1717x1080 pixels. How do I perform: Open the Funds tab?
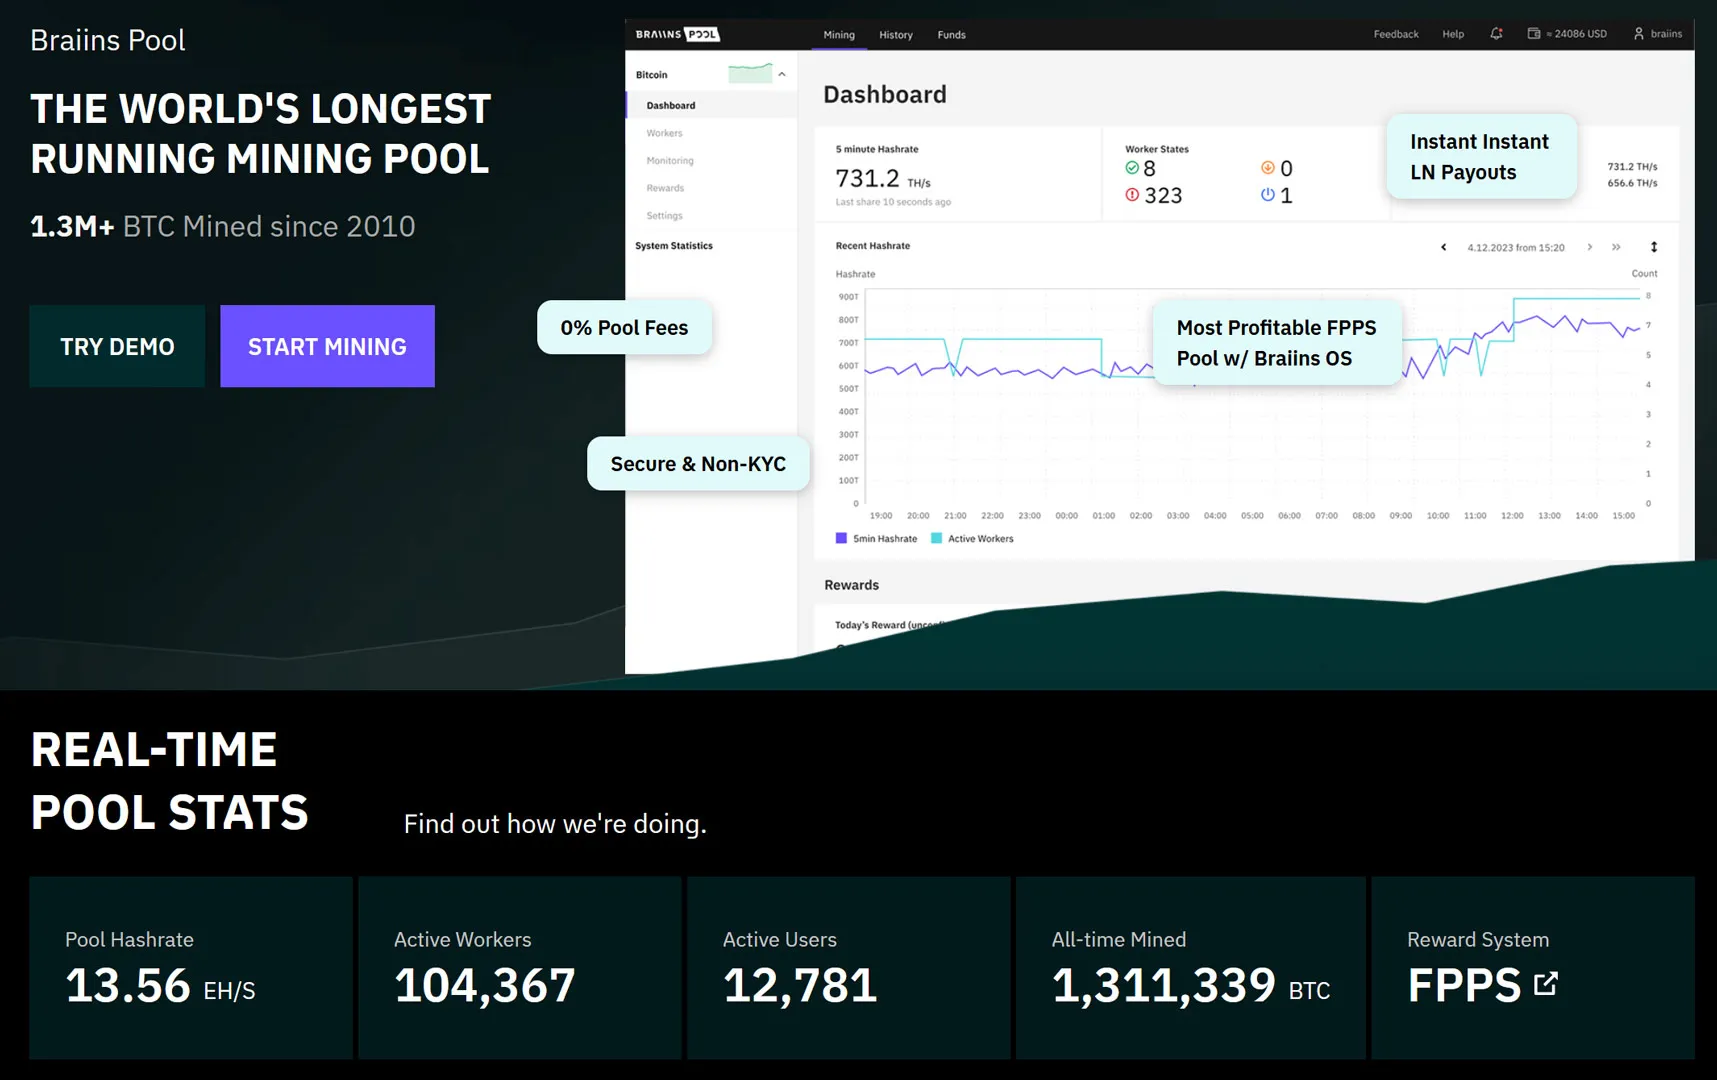(951, 35)
